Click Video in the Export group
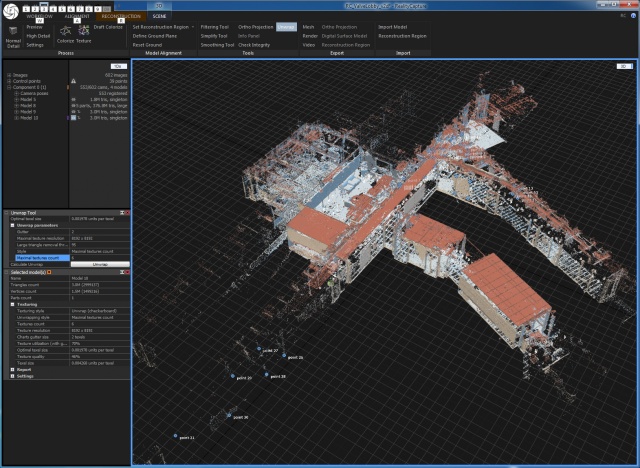 click(x=309, y=45)
